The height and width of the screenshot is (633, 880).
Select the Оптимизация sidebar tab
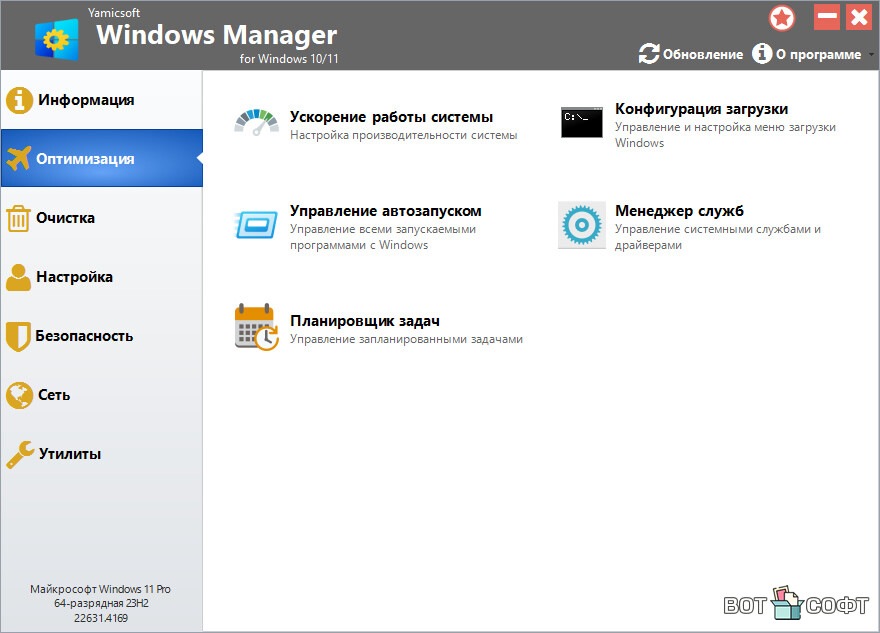(x=85, y=159)
